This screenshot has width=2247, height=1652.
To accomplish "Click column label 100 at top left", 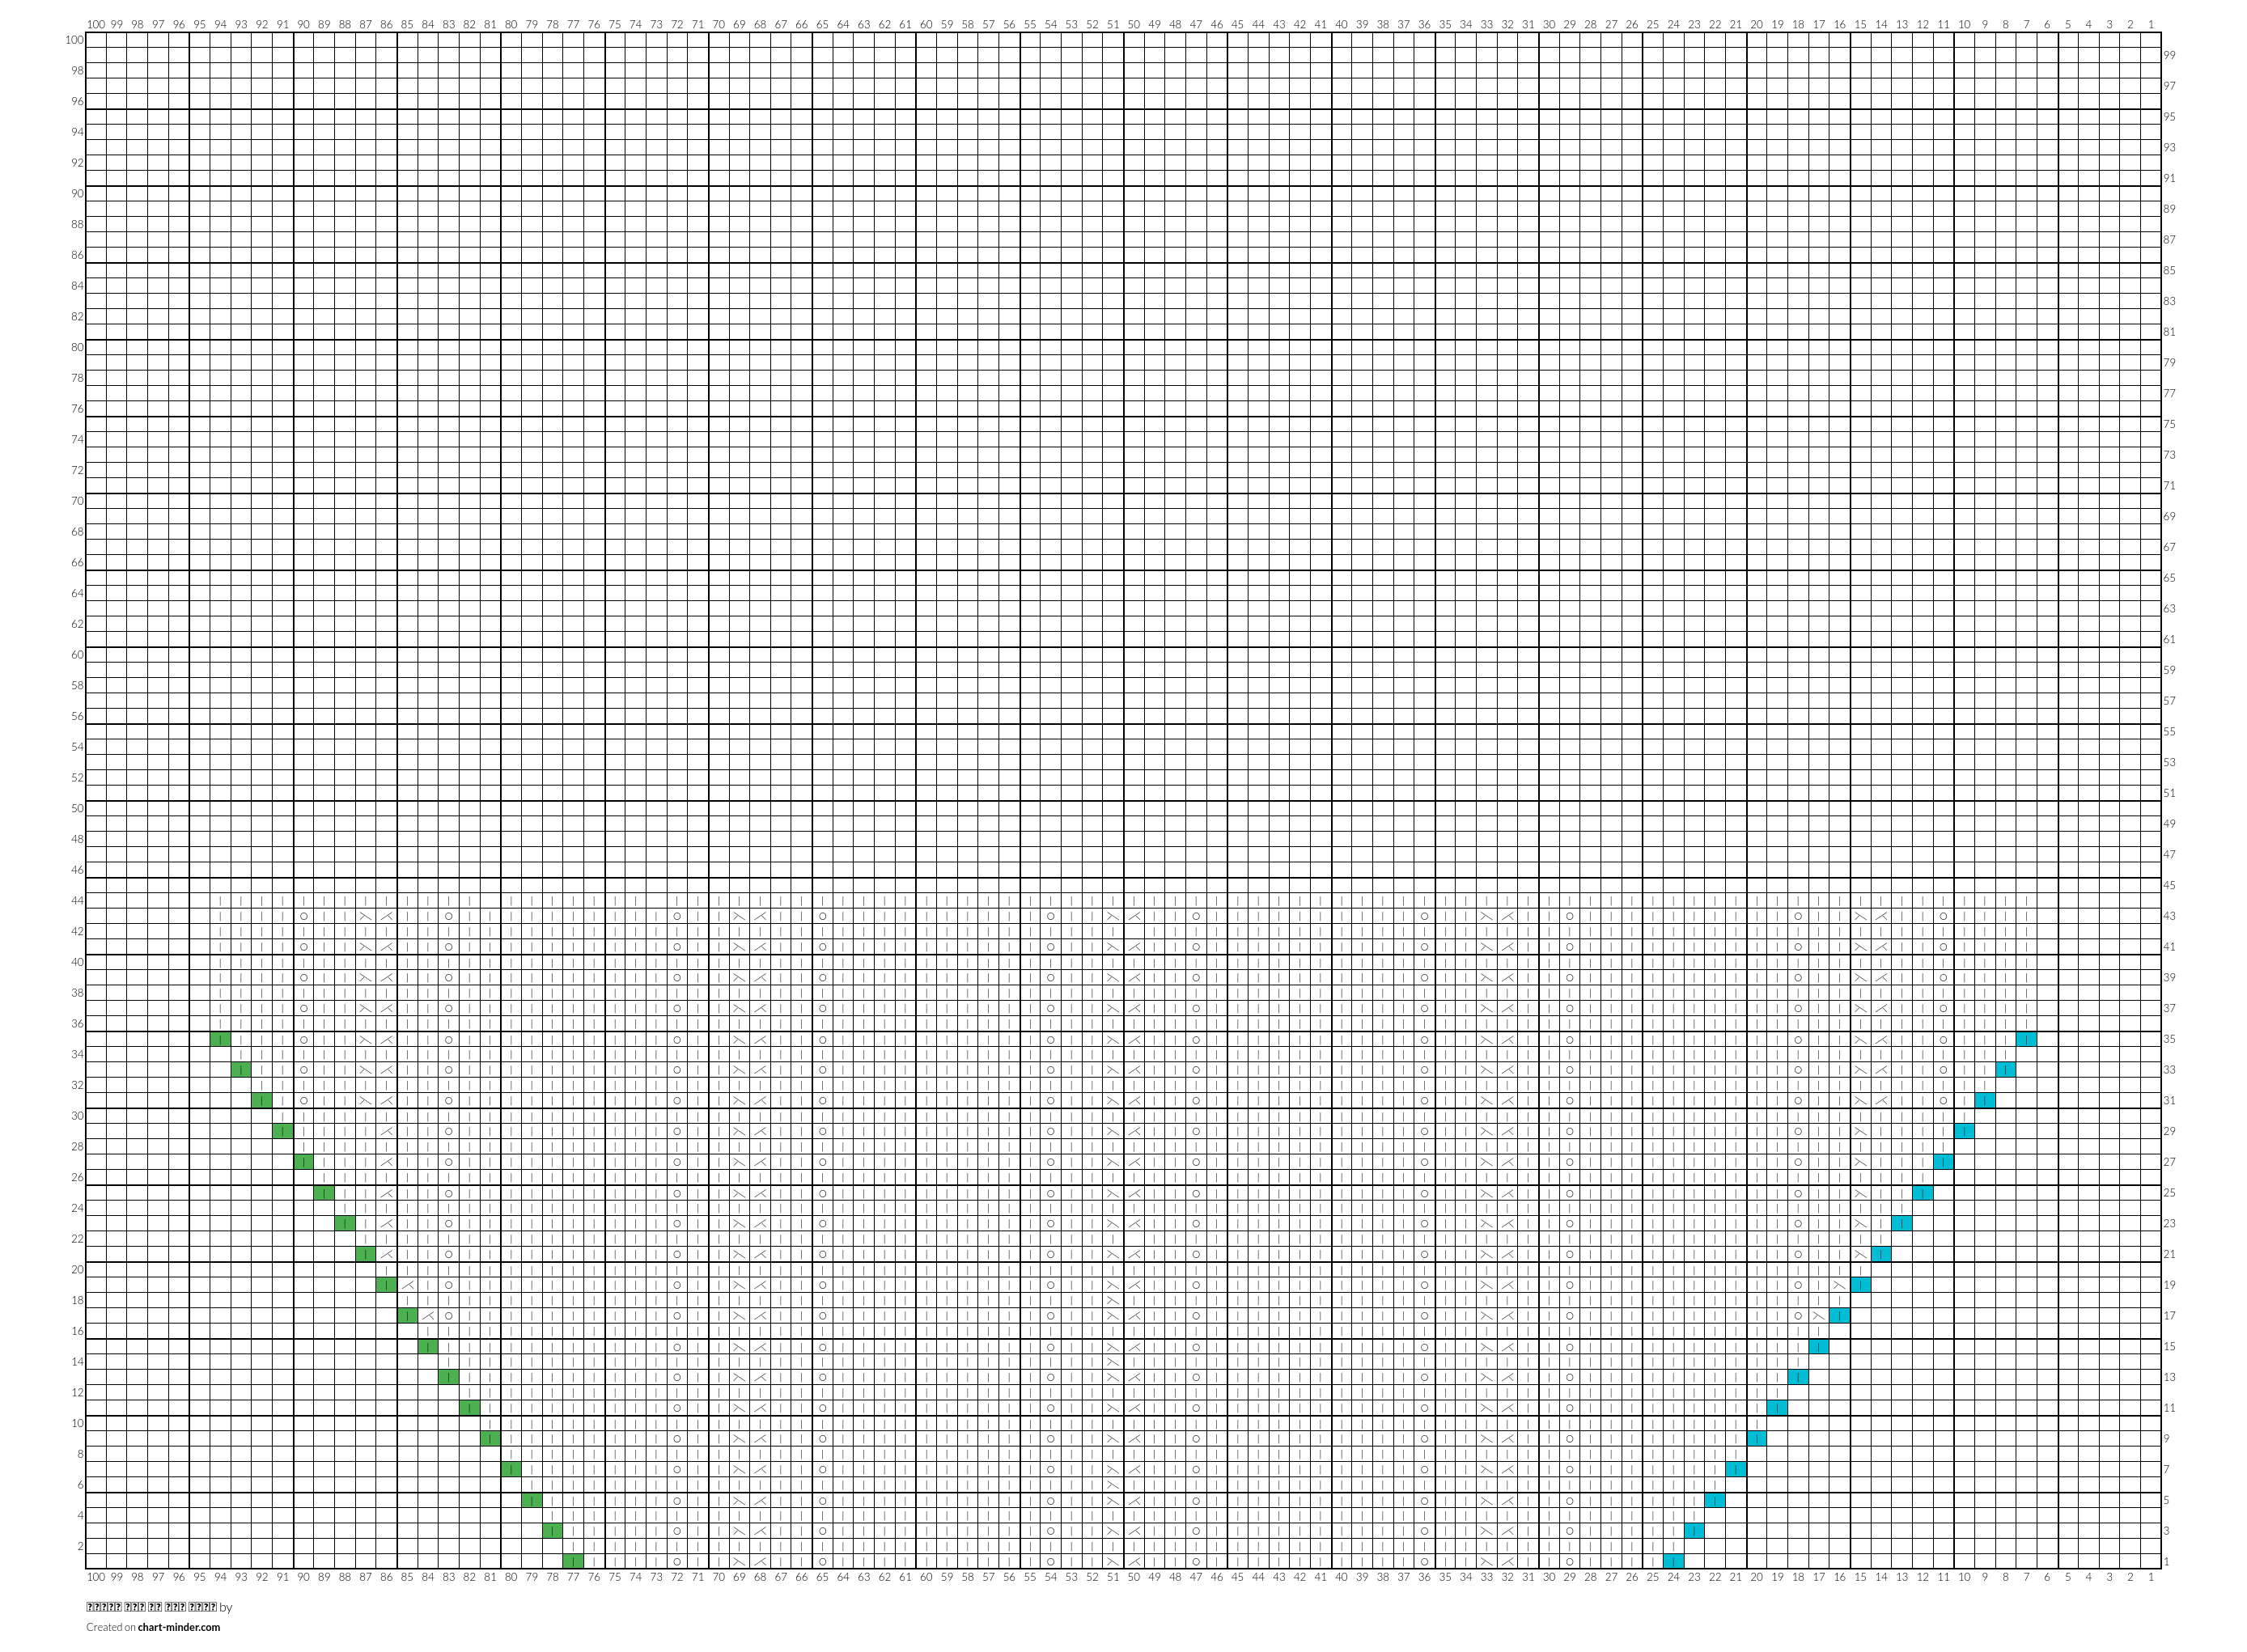I will (95, 24).
